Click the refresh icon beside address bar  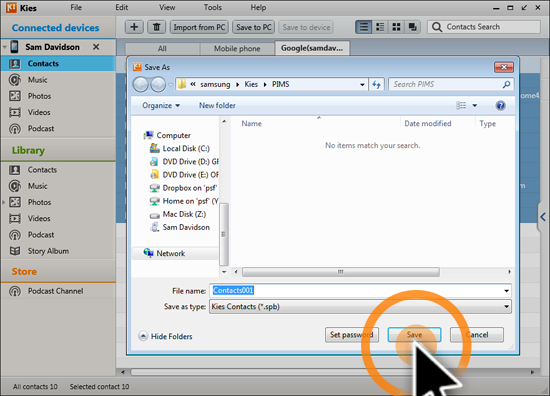pos(376,85)
